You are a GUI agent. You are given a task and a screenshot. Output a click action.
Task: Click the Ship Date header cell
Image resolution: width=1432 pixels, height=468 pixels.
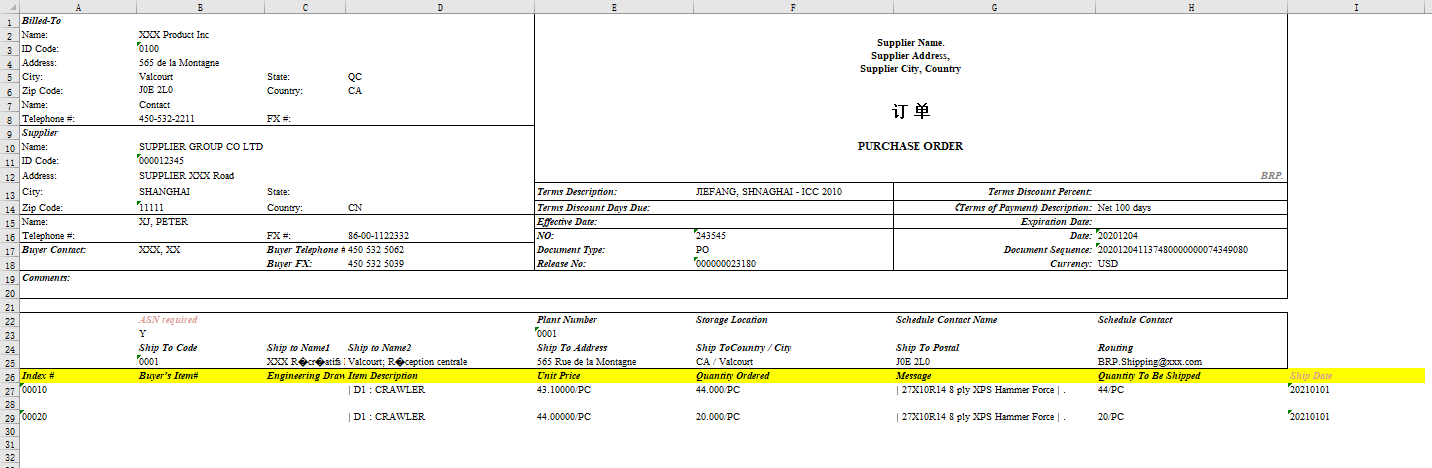coord(1311,376)
